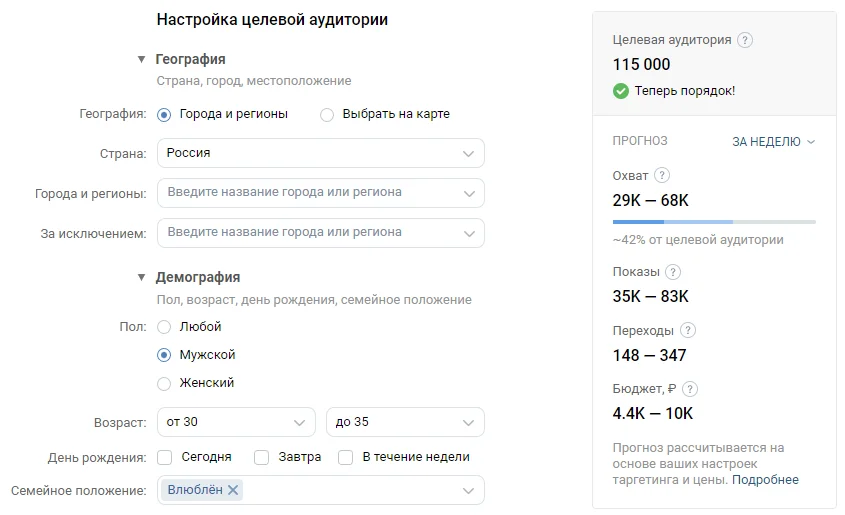Screen dimensions: 845x515
Task: Check the Завтра birthday checkbox
Action: click(x=262, y=457)
